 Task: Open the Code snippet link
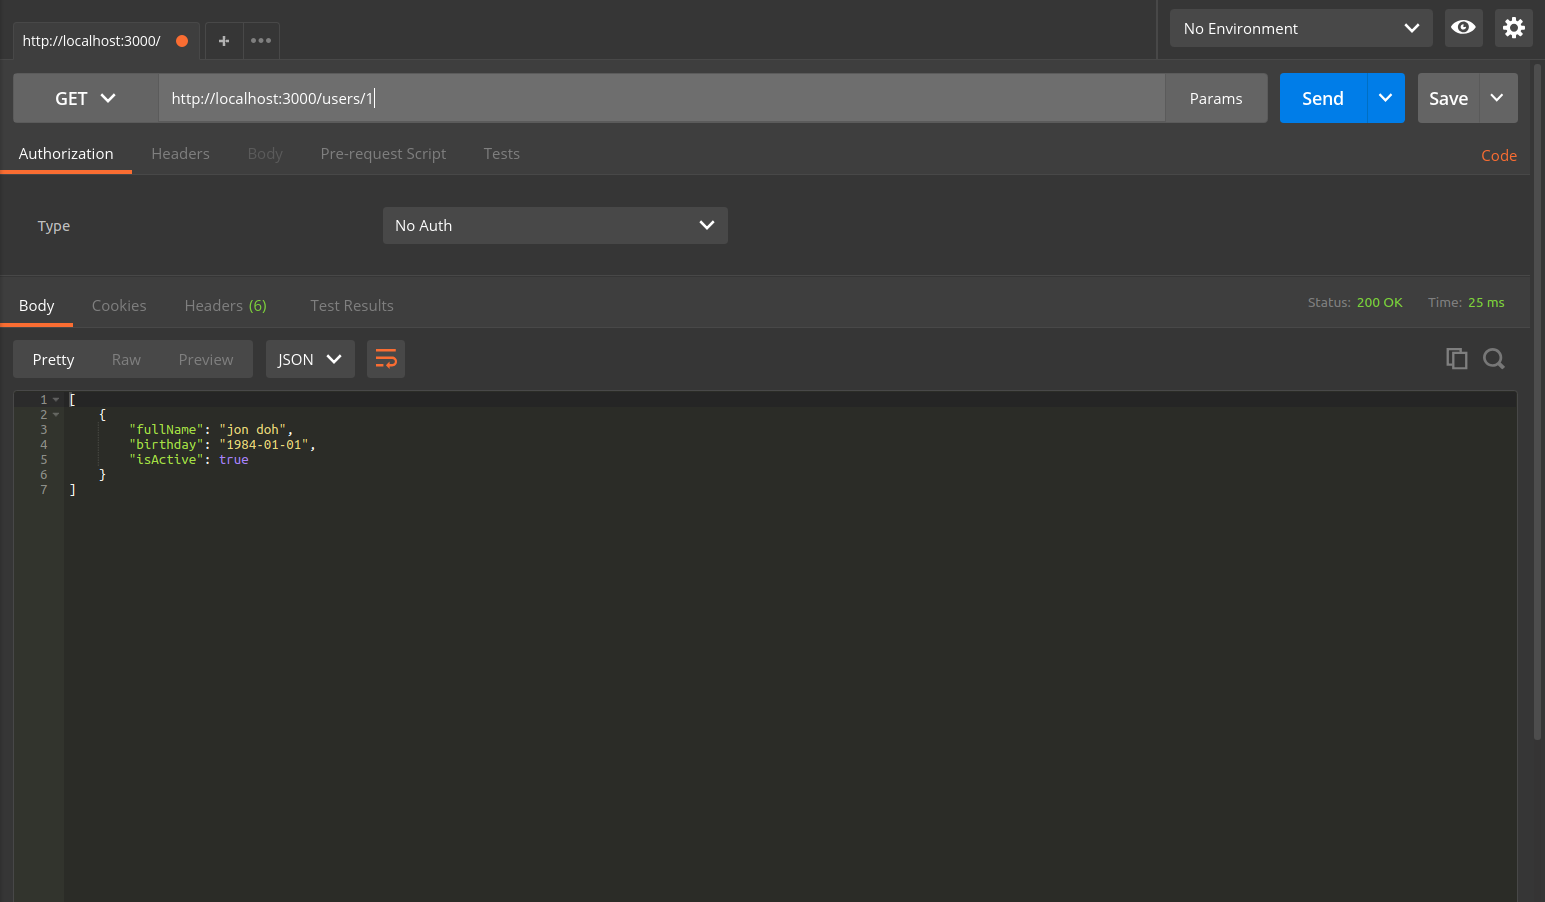1498,155
